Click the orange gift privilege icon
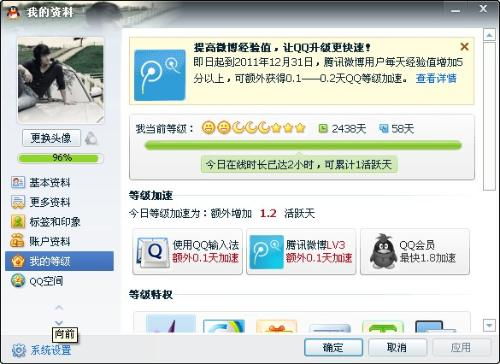 pyautogui.click(x=276, y=326)
